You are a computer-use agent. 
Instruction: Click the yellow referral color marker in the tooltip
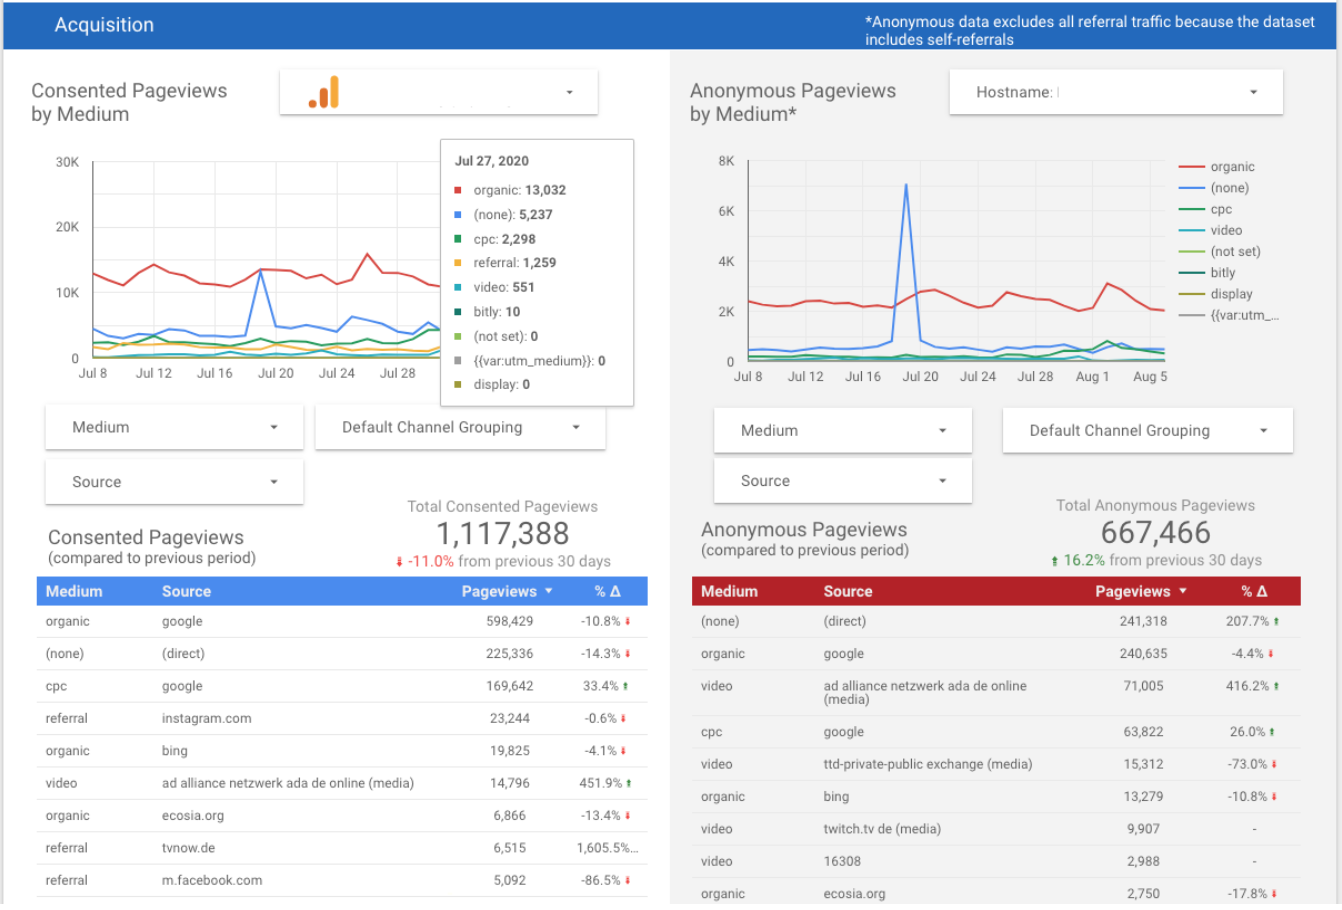click(460, 262)
